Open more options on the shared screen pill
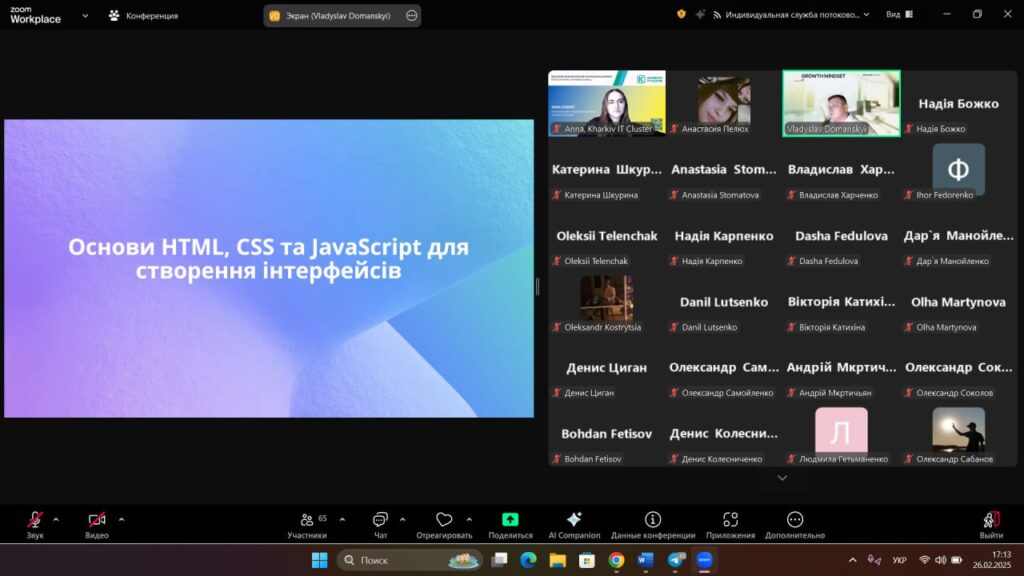This screenshot has height=576, width=1024. pyautogui.click(x=411, y=16)
